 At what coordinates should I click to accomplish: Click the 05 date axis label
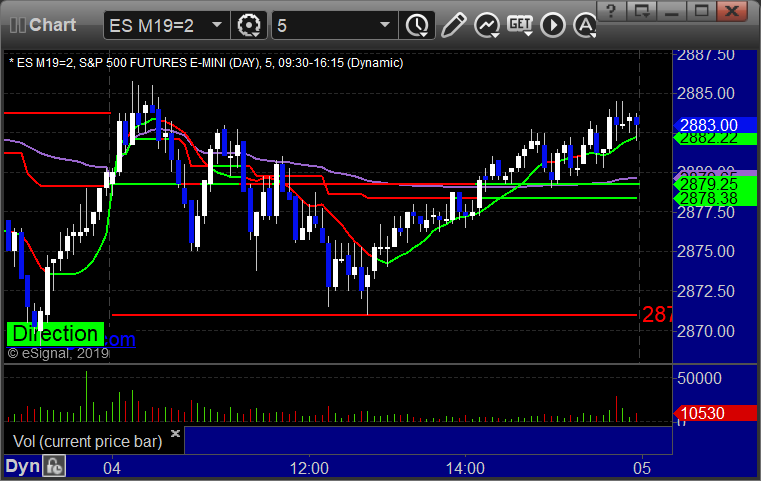[642, 468]
